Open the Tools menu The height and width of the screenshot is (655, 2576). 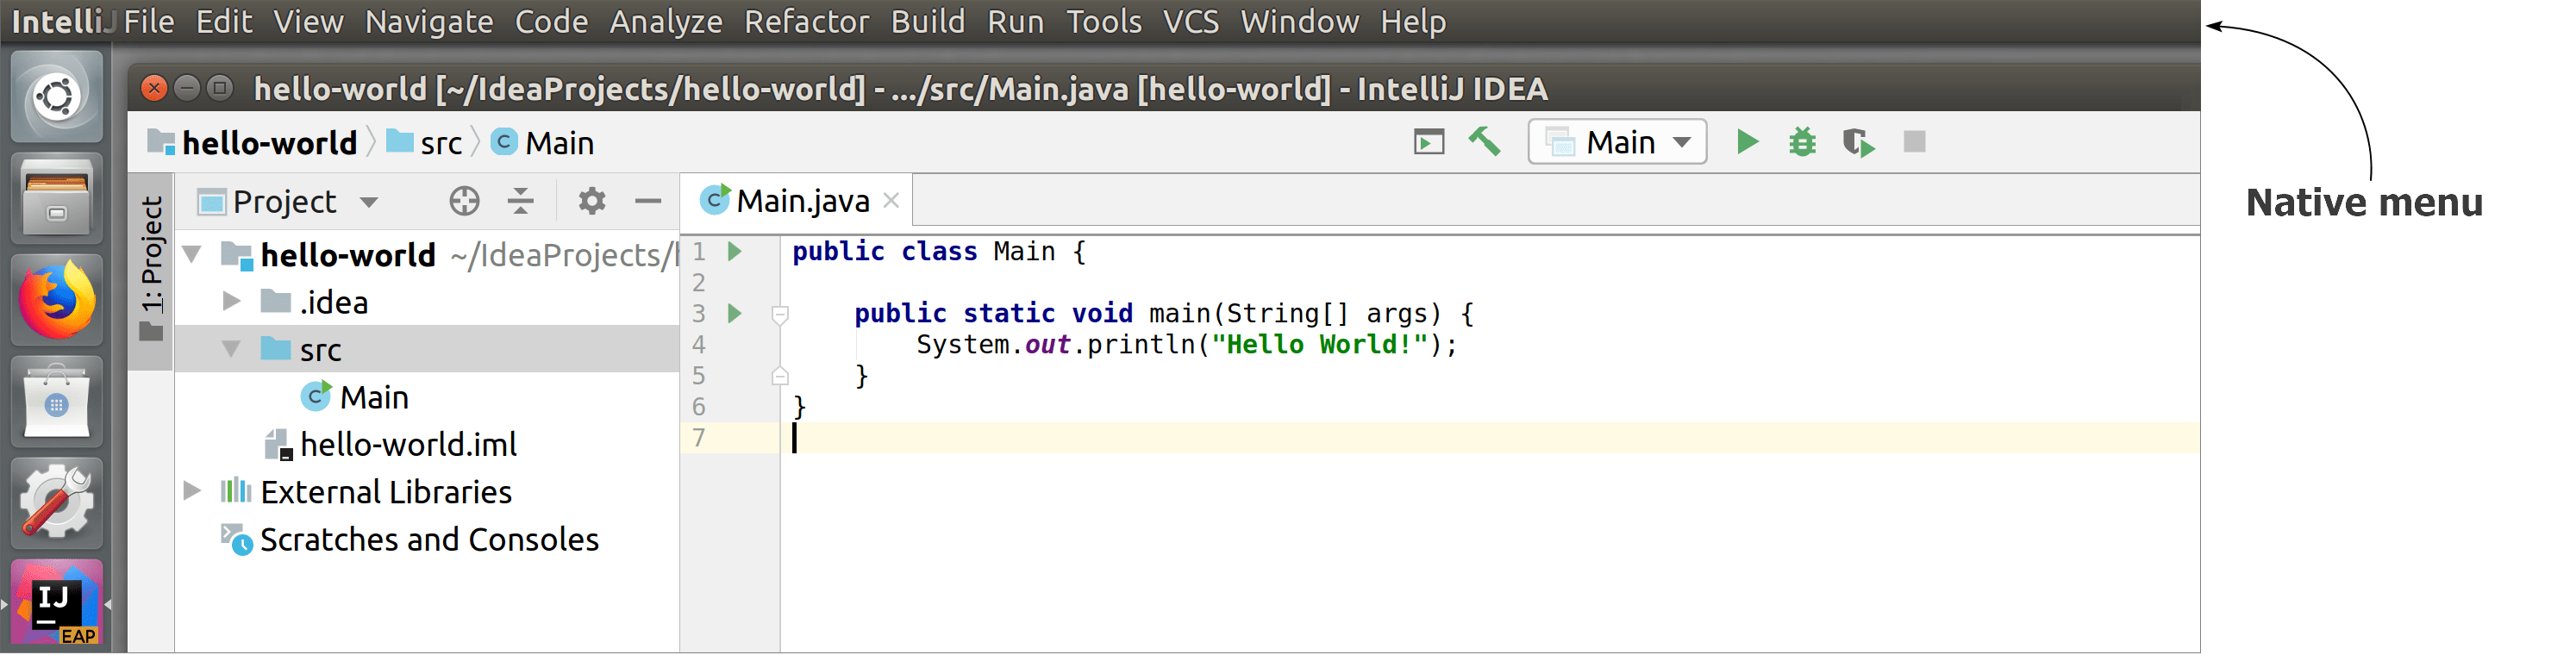1103,21
